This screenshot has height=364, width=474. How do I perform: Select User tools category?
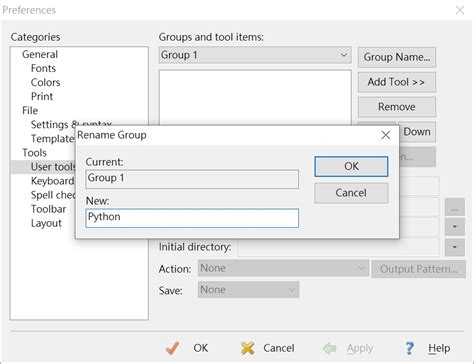(x=53, y=167)
